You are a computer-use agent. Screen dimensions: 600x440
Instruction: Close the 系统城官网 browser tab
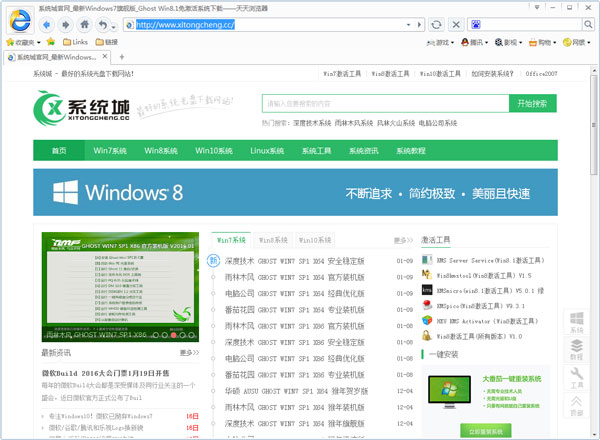point(104,57)
